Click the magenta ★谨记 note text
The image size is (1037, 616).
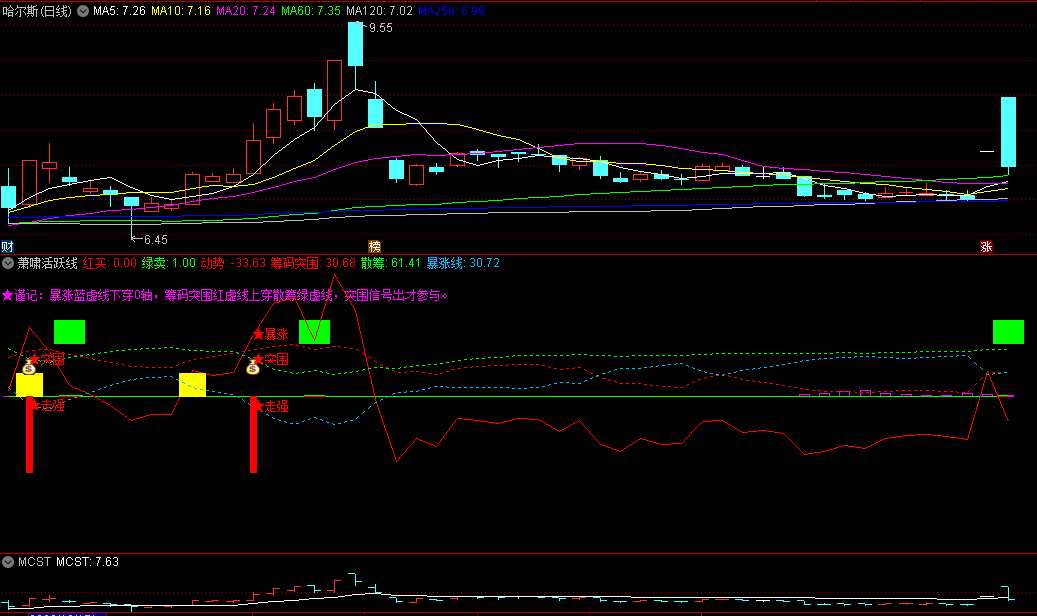(226, 295)
